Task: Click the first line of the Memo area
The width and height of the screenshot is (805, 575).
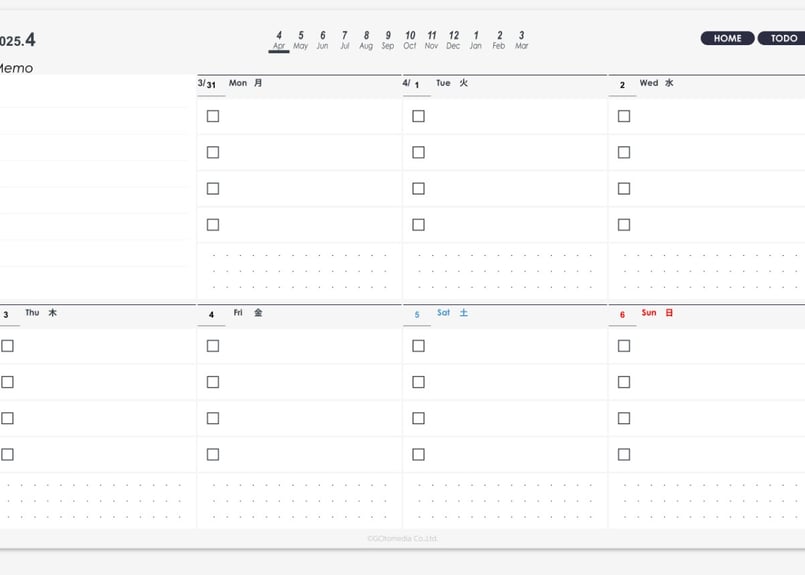Action: coord(93,93)
